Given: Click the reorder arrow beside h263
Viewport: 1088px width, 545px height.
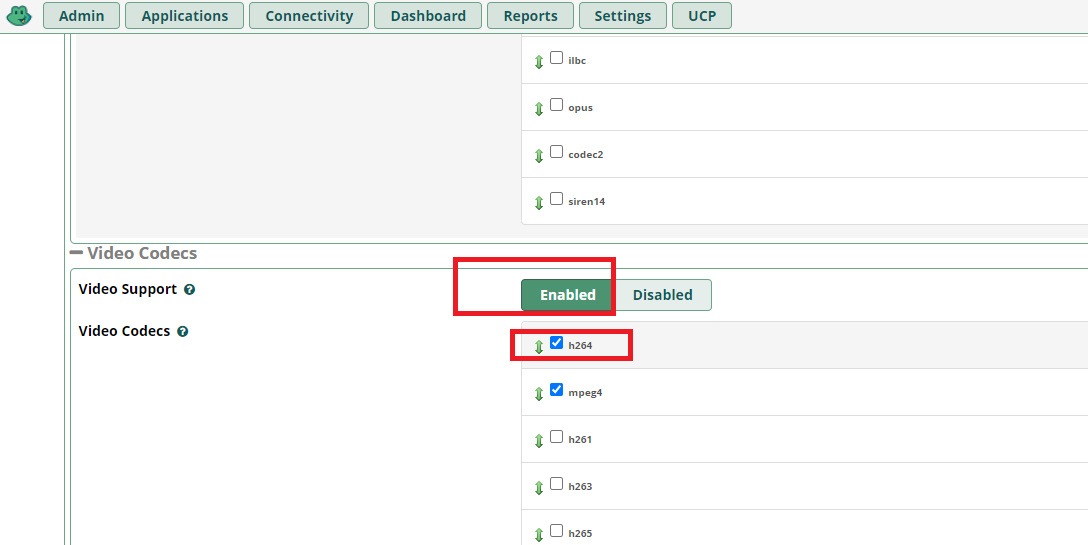Looking at the screenshot, I should (539, 487).
